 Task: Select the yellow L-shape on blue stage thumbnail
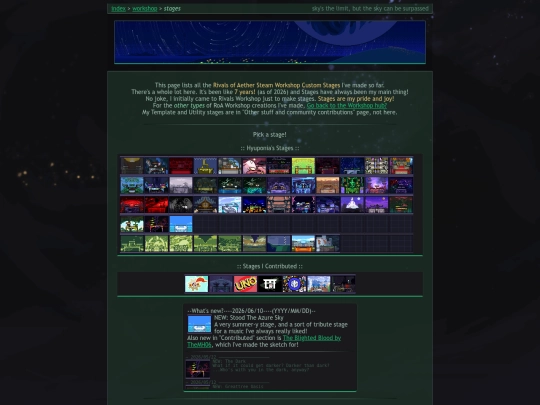point(205,166)
